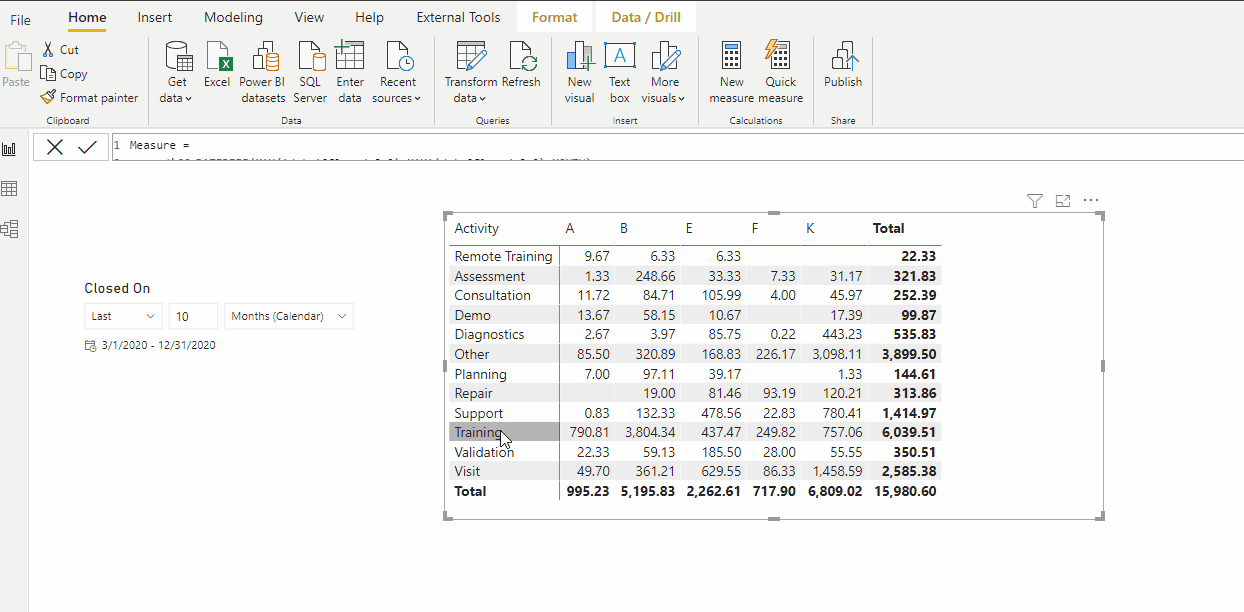Select the Remote Training row label

click(x=503, y=256)
